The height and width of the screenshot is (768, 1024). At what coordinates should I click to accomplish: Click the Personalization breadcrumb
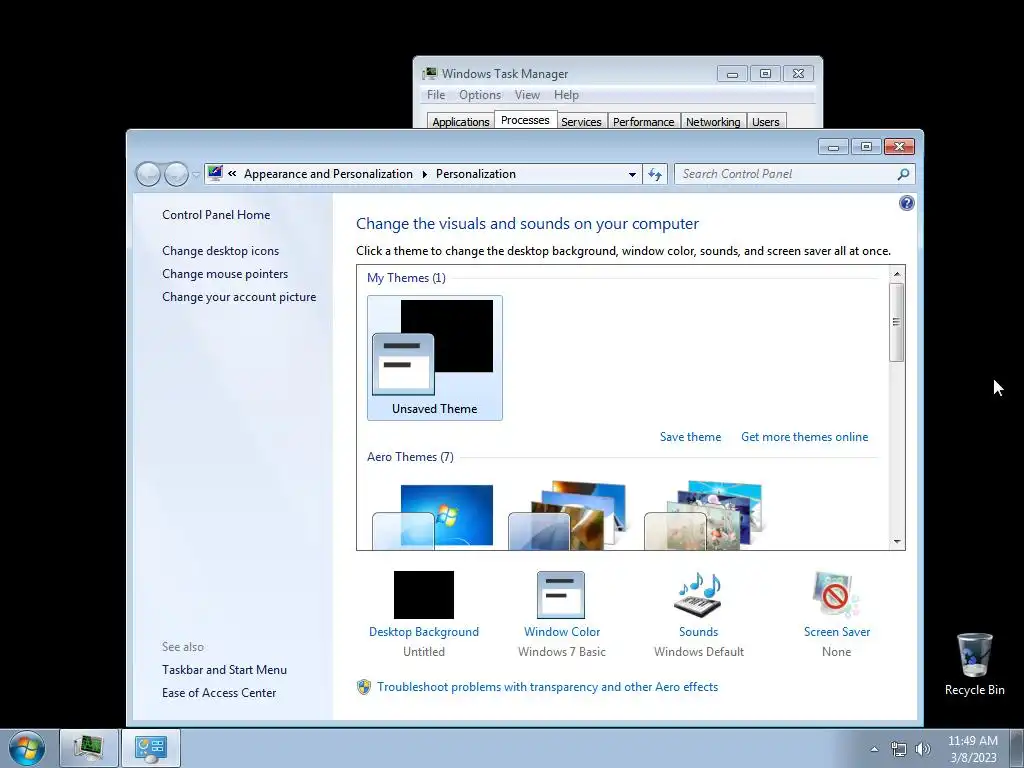point(476,174)
